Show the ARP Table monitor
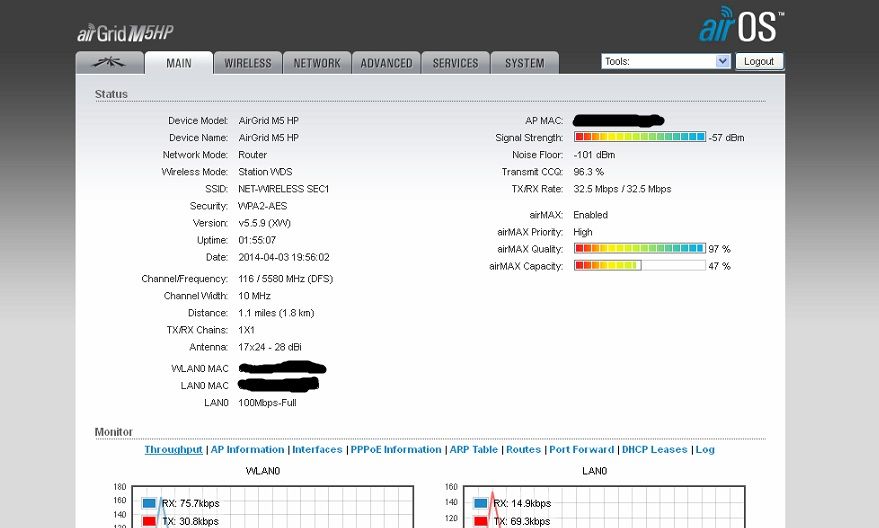Viewport: 879px width, 528px height. click(473, 450)
